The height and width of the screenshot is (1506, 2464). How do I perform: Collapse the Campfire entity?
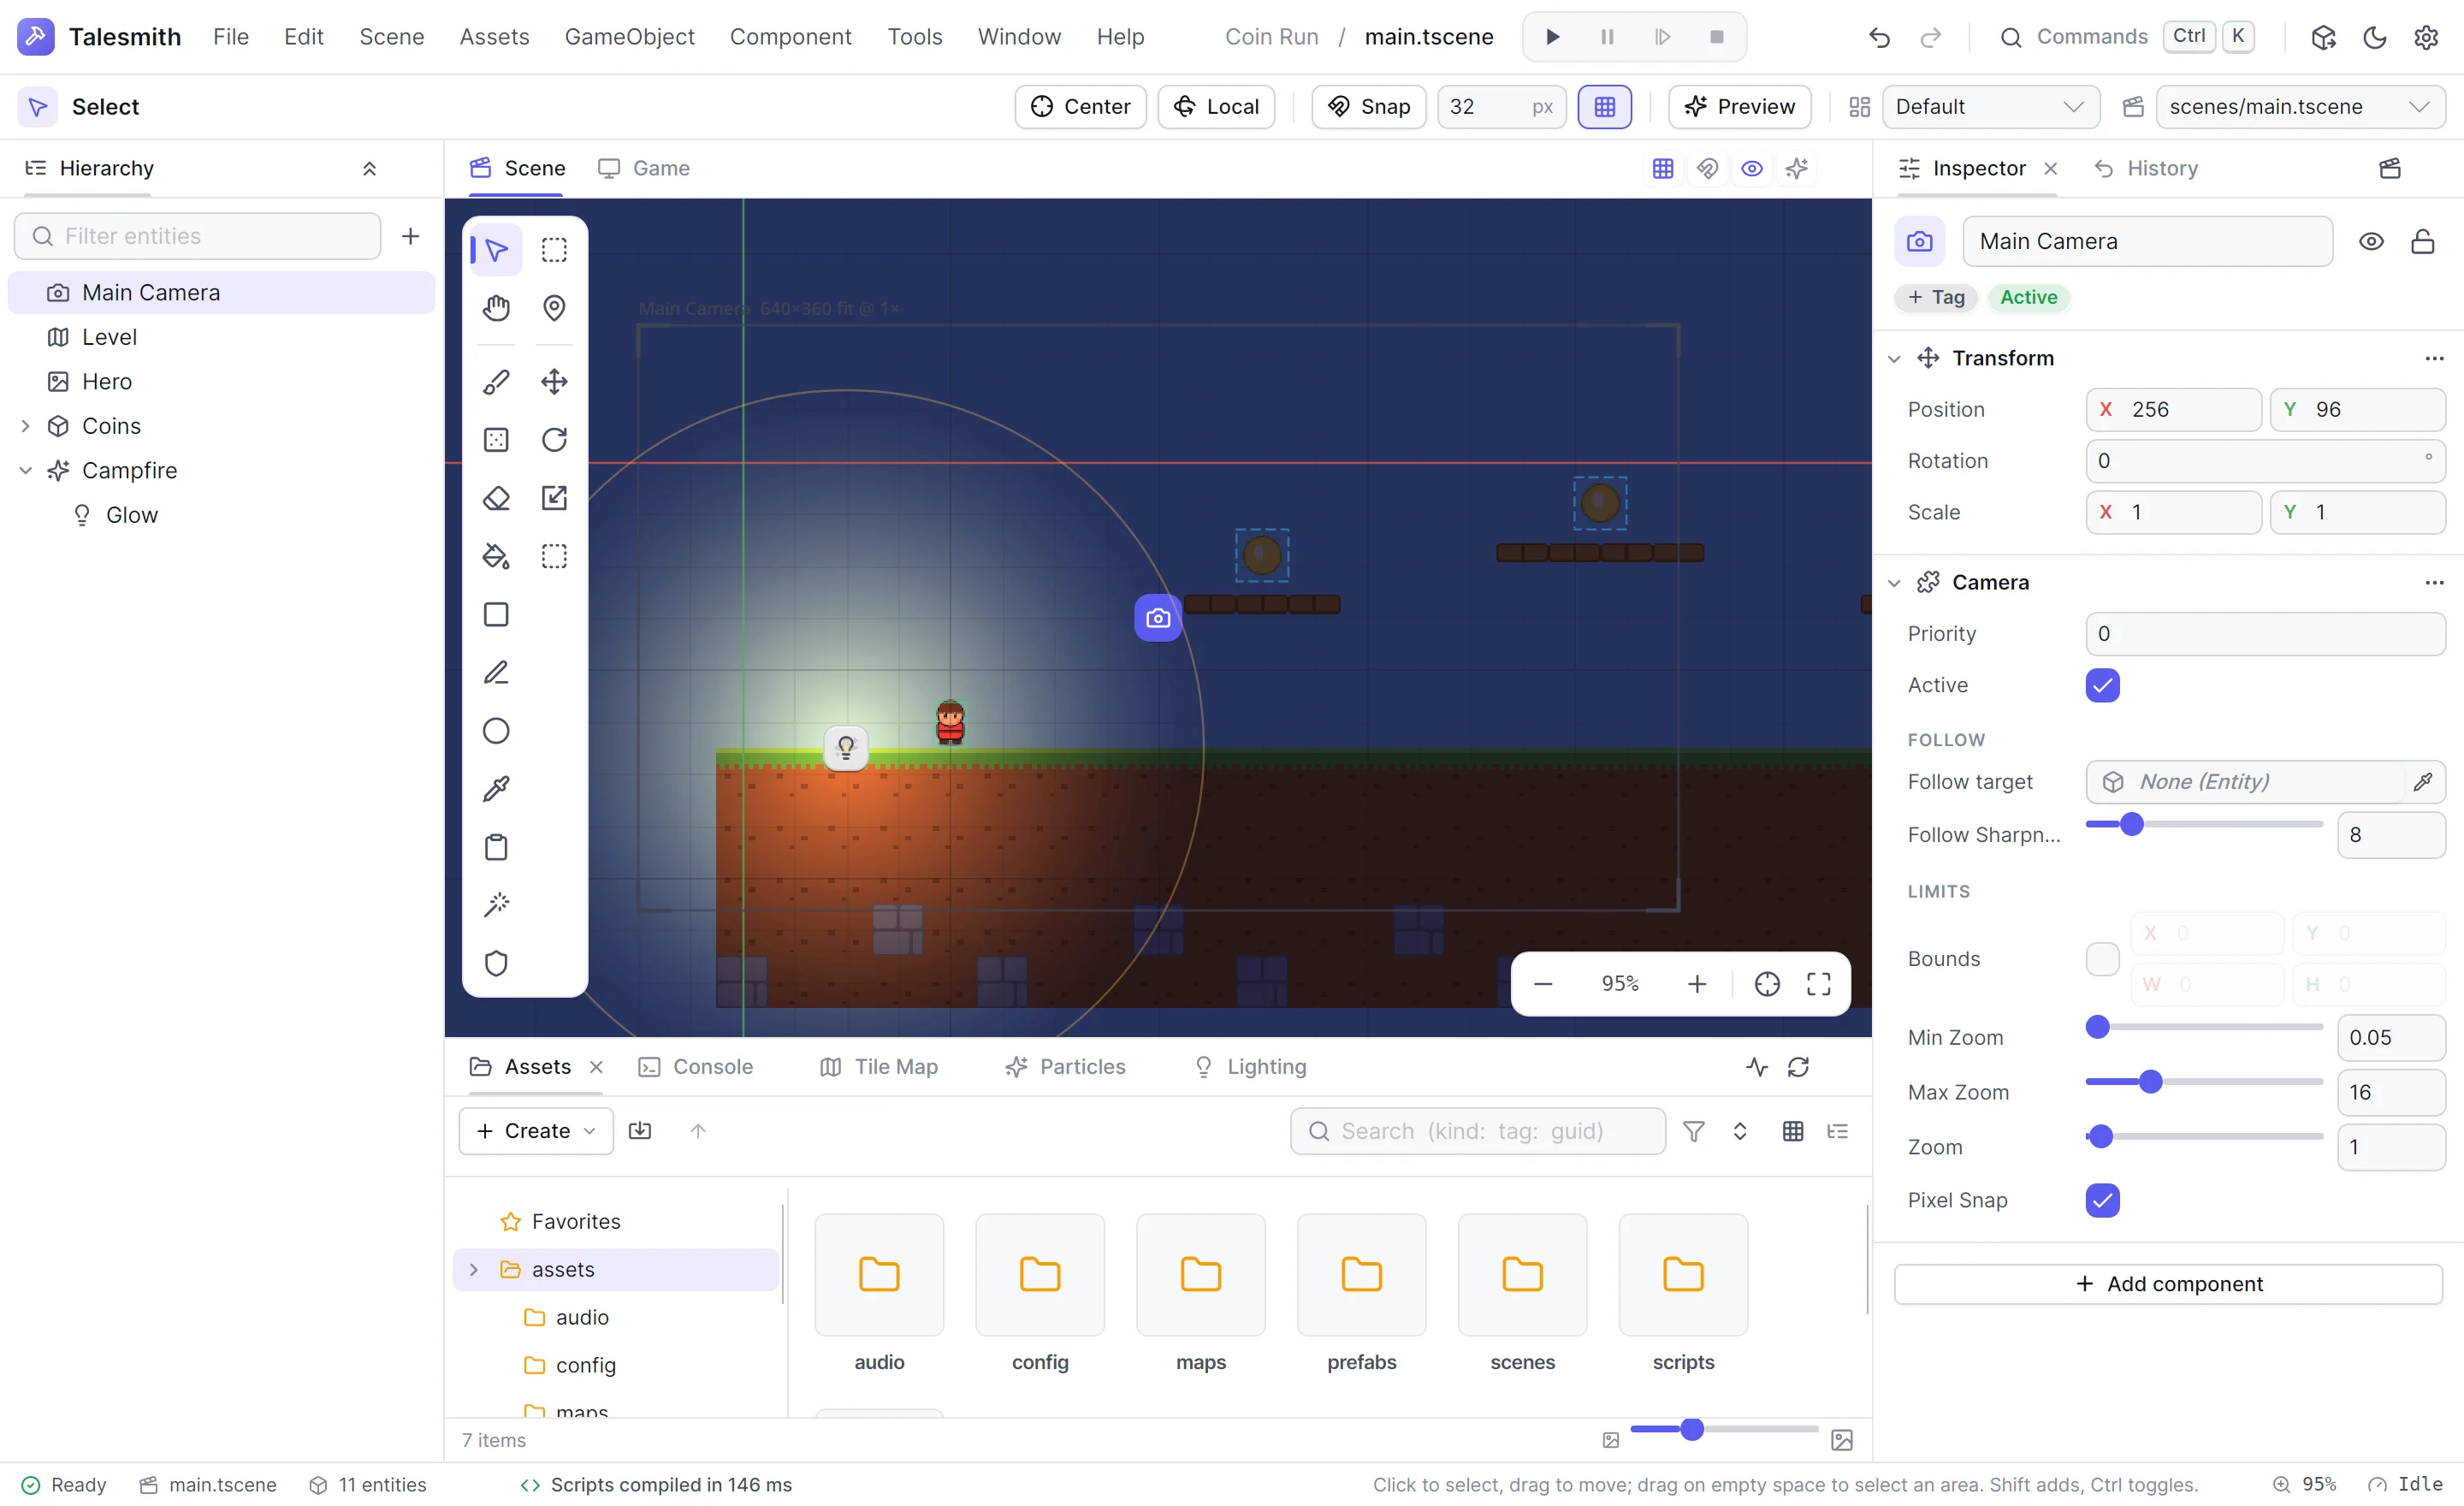(26, 470)
